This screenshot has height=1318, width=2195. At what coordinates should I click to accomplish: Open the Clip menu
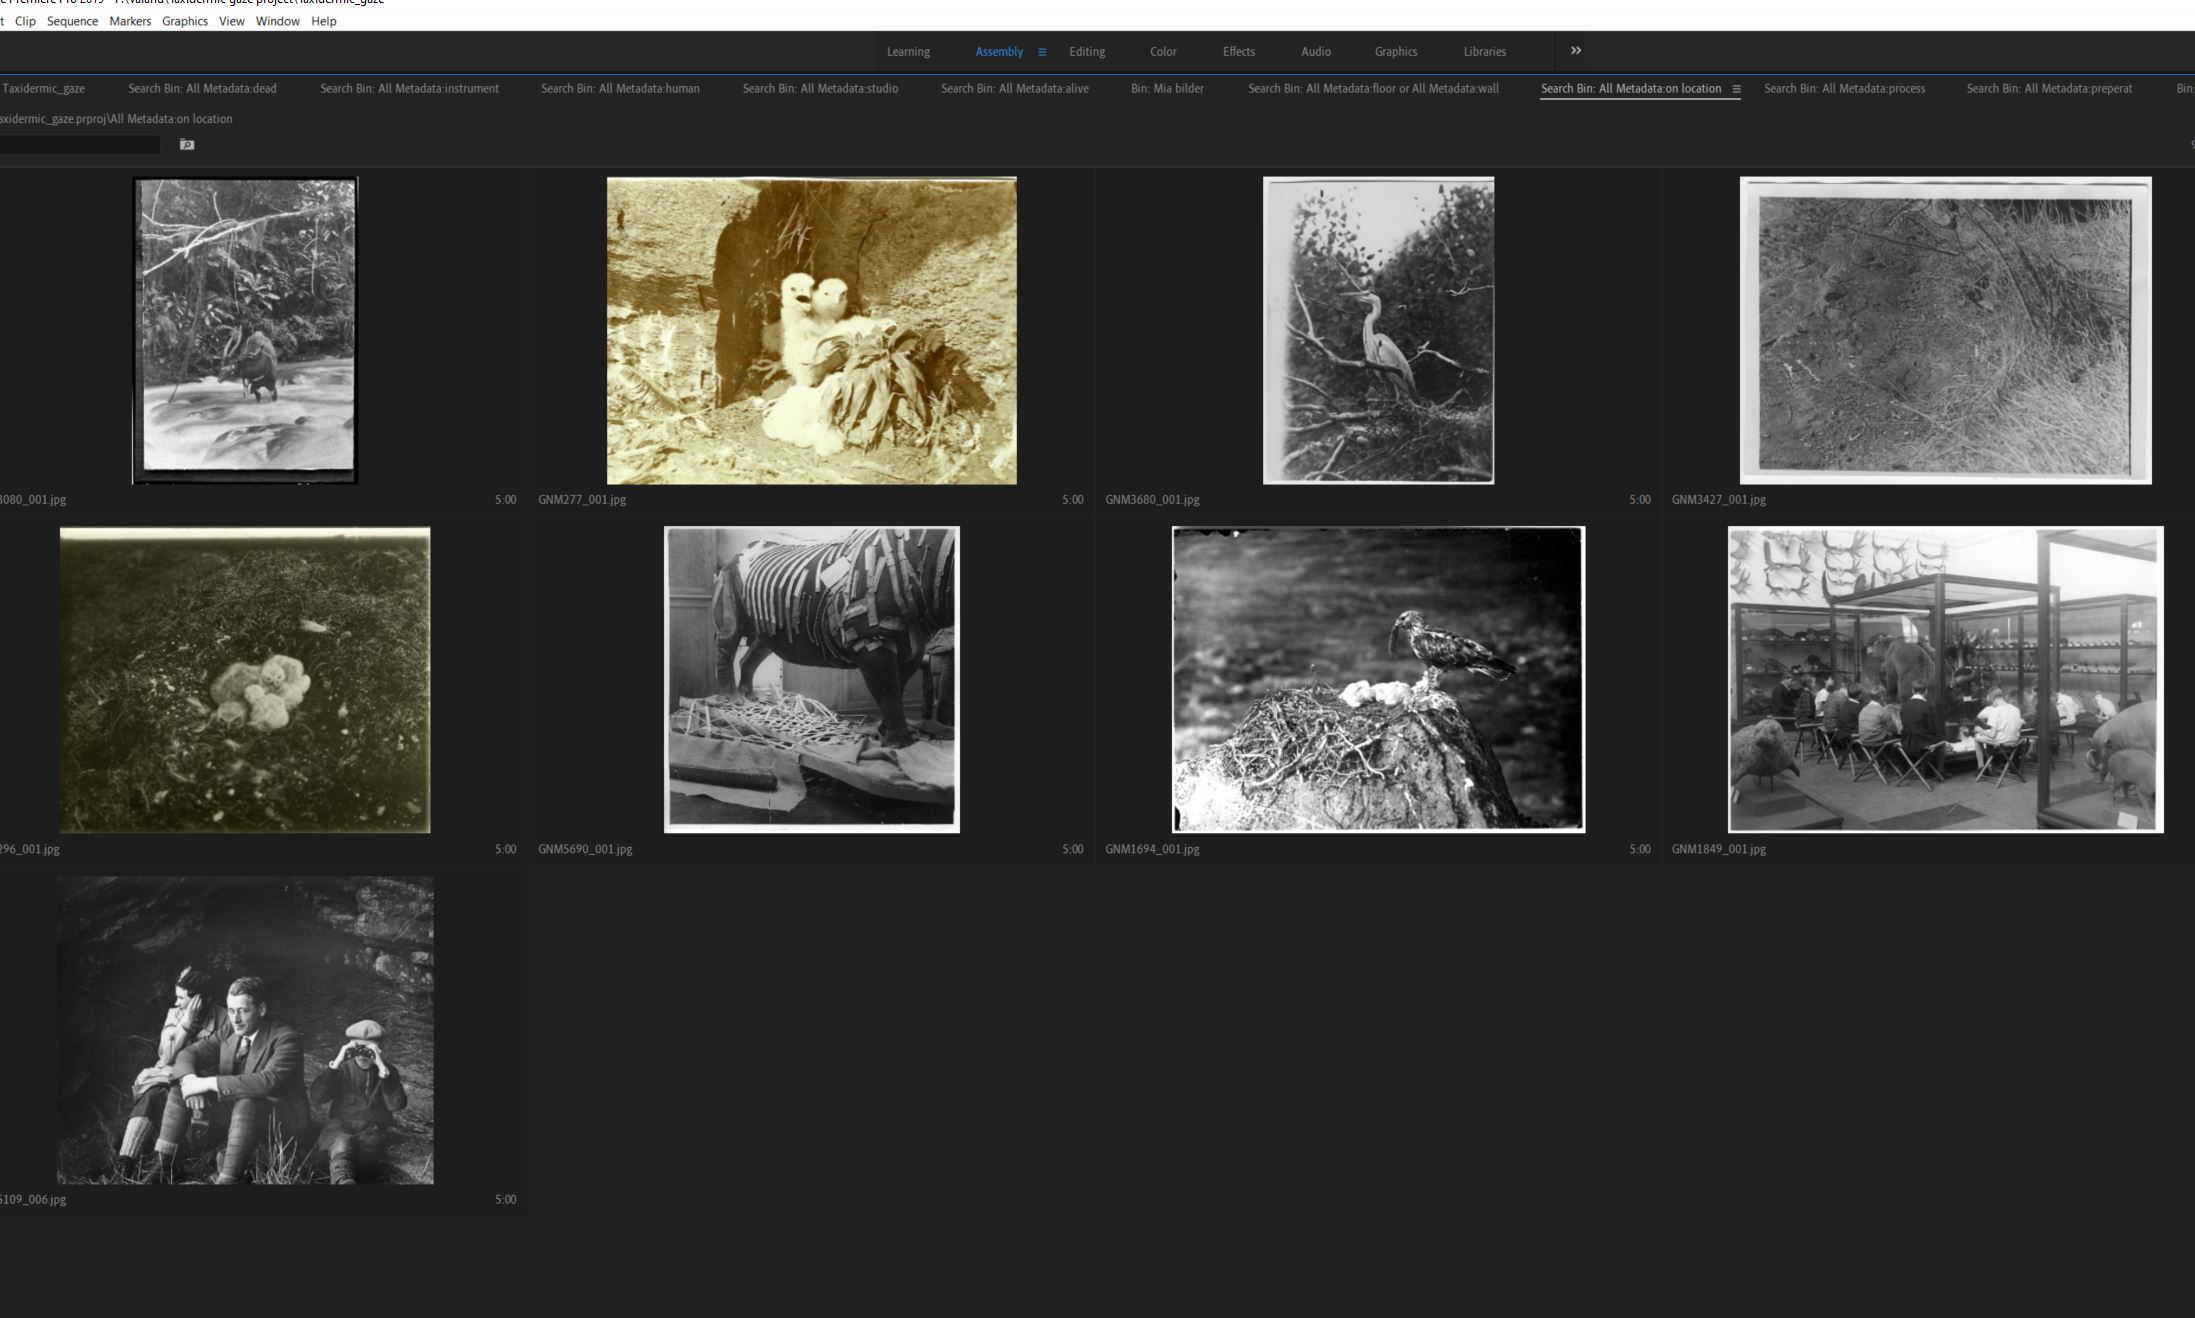pyautogui.click(x=25, y=21)
